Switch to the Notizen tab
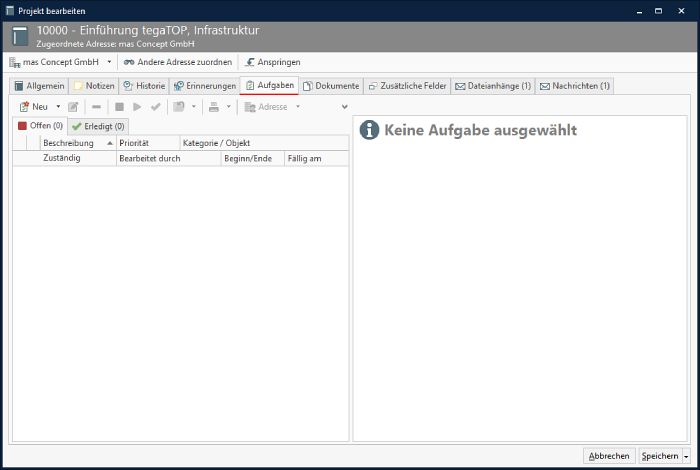The image size is (700, 470). 94,86
